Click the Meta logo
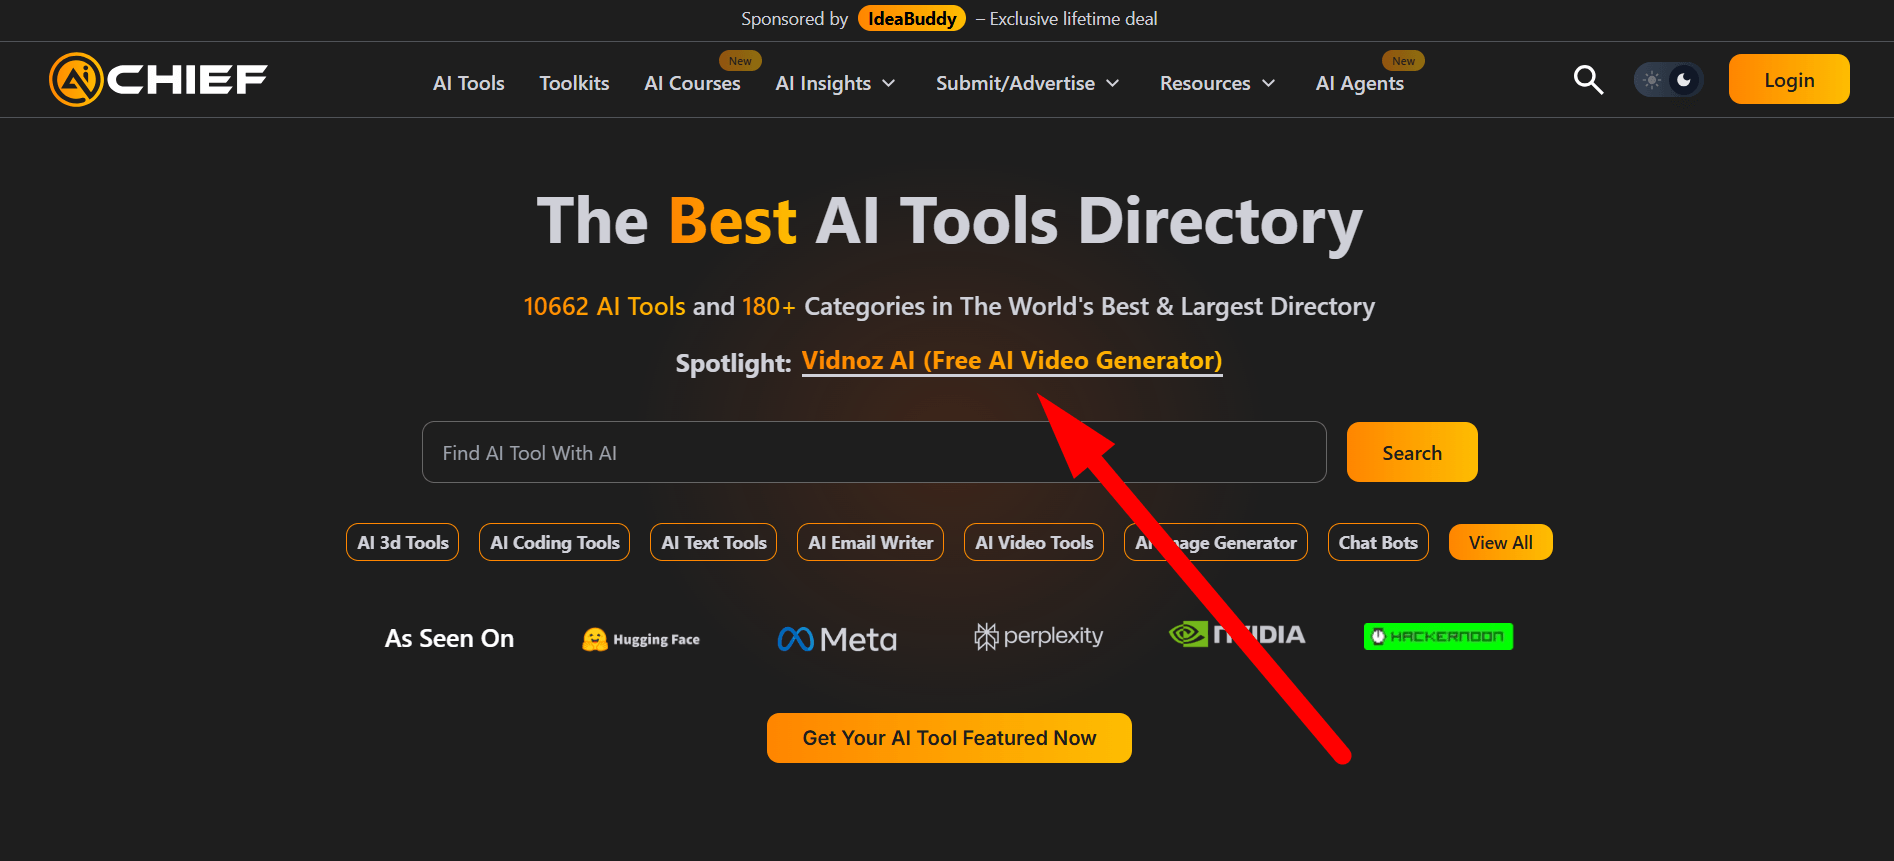The height and width of the screenshot is (861, 1894). 837,639
